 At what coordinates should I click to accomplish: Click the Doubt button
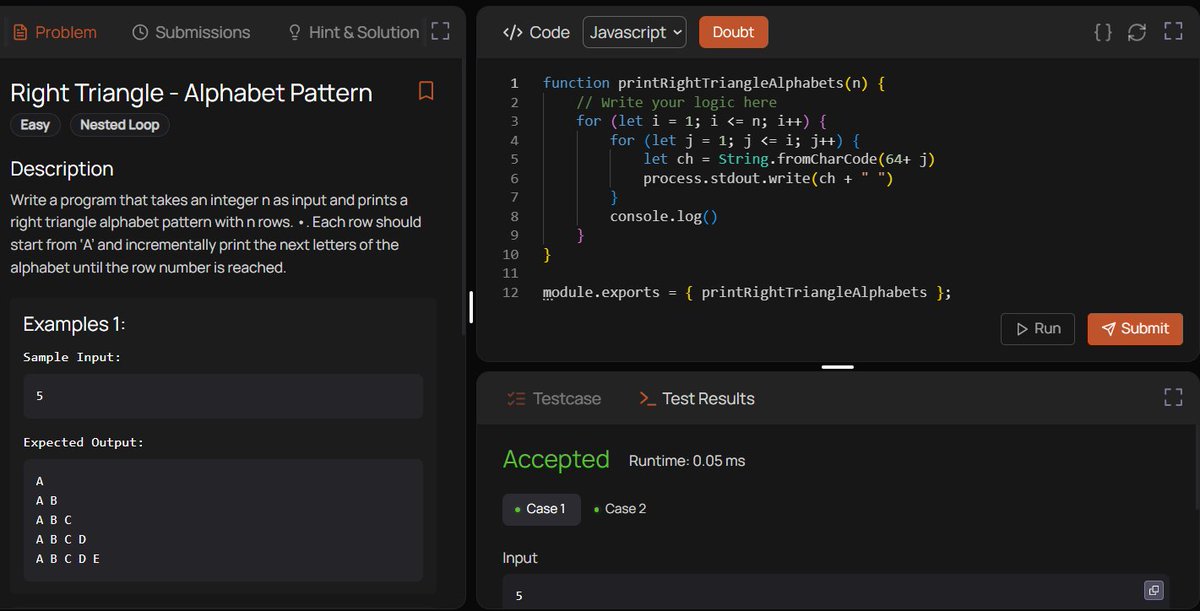[x=733, y=32]
